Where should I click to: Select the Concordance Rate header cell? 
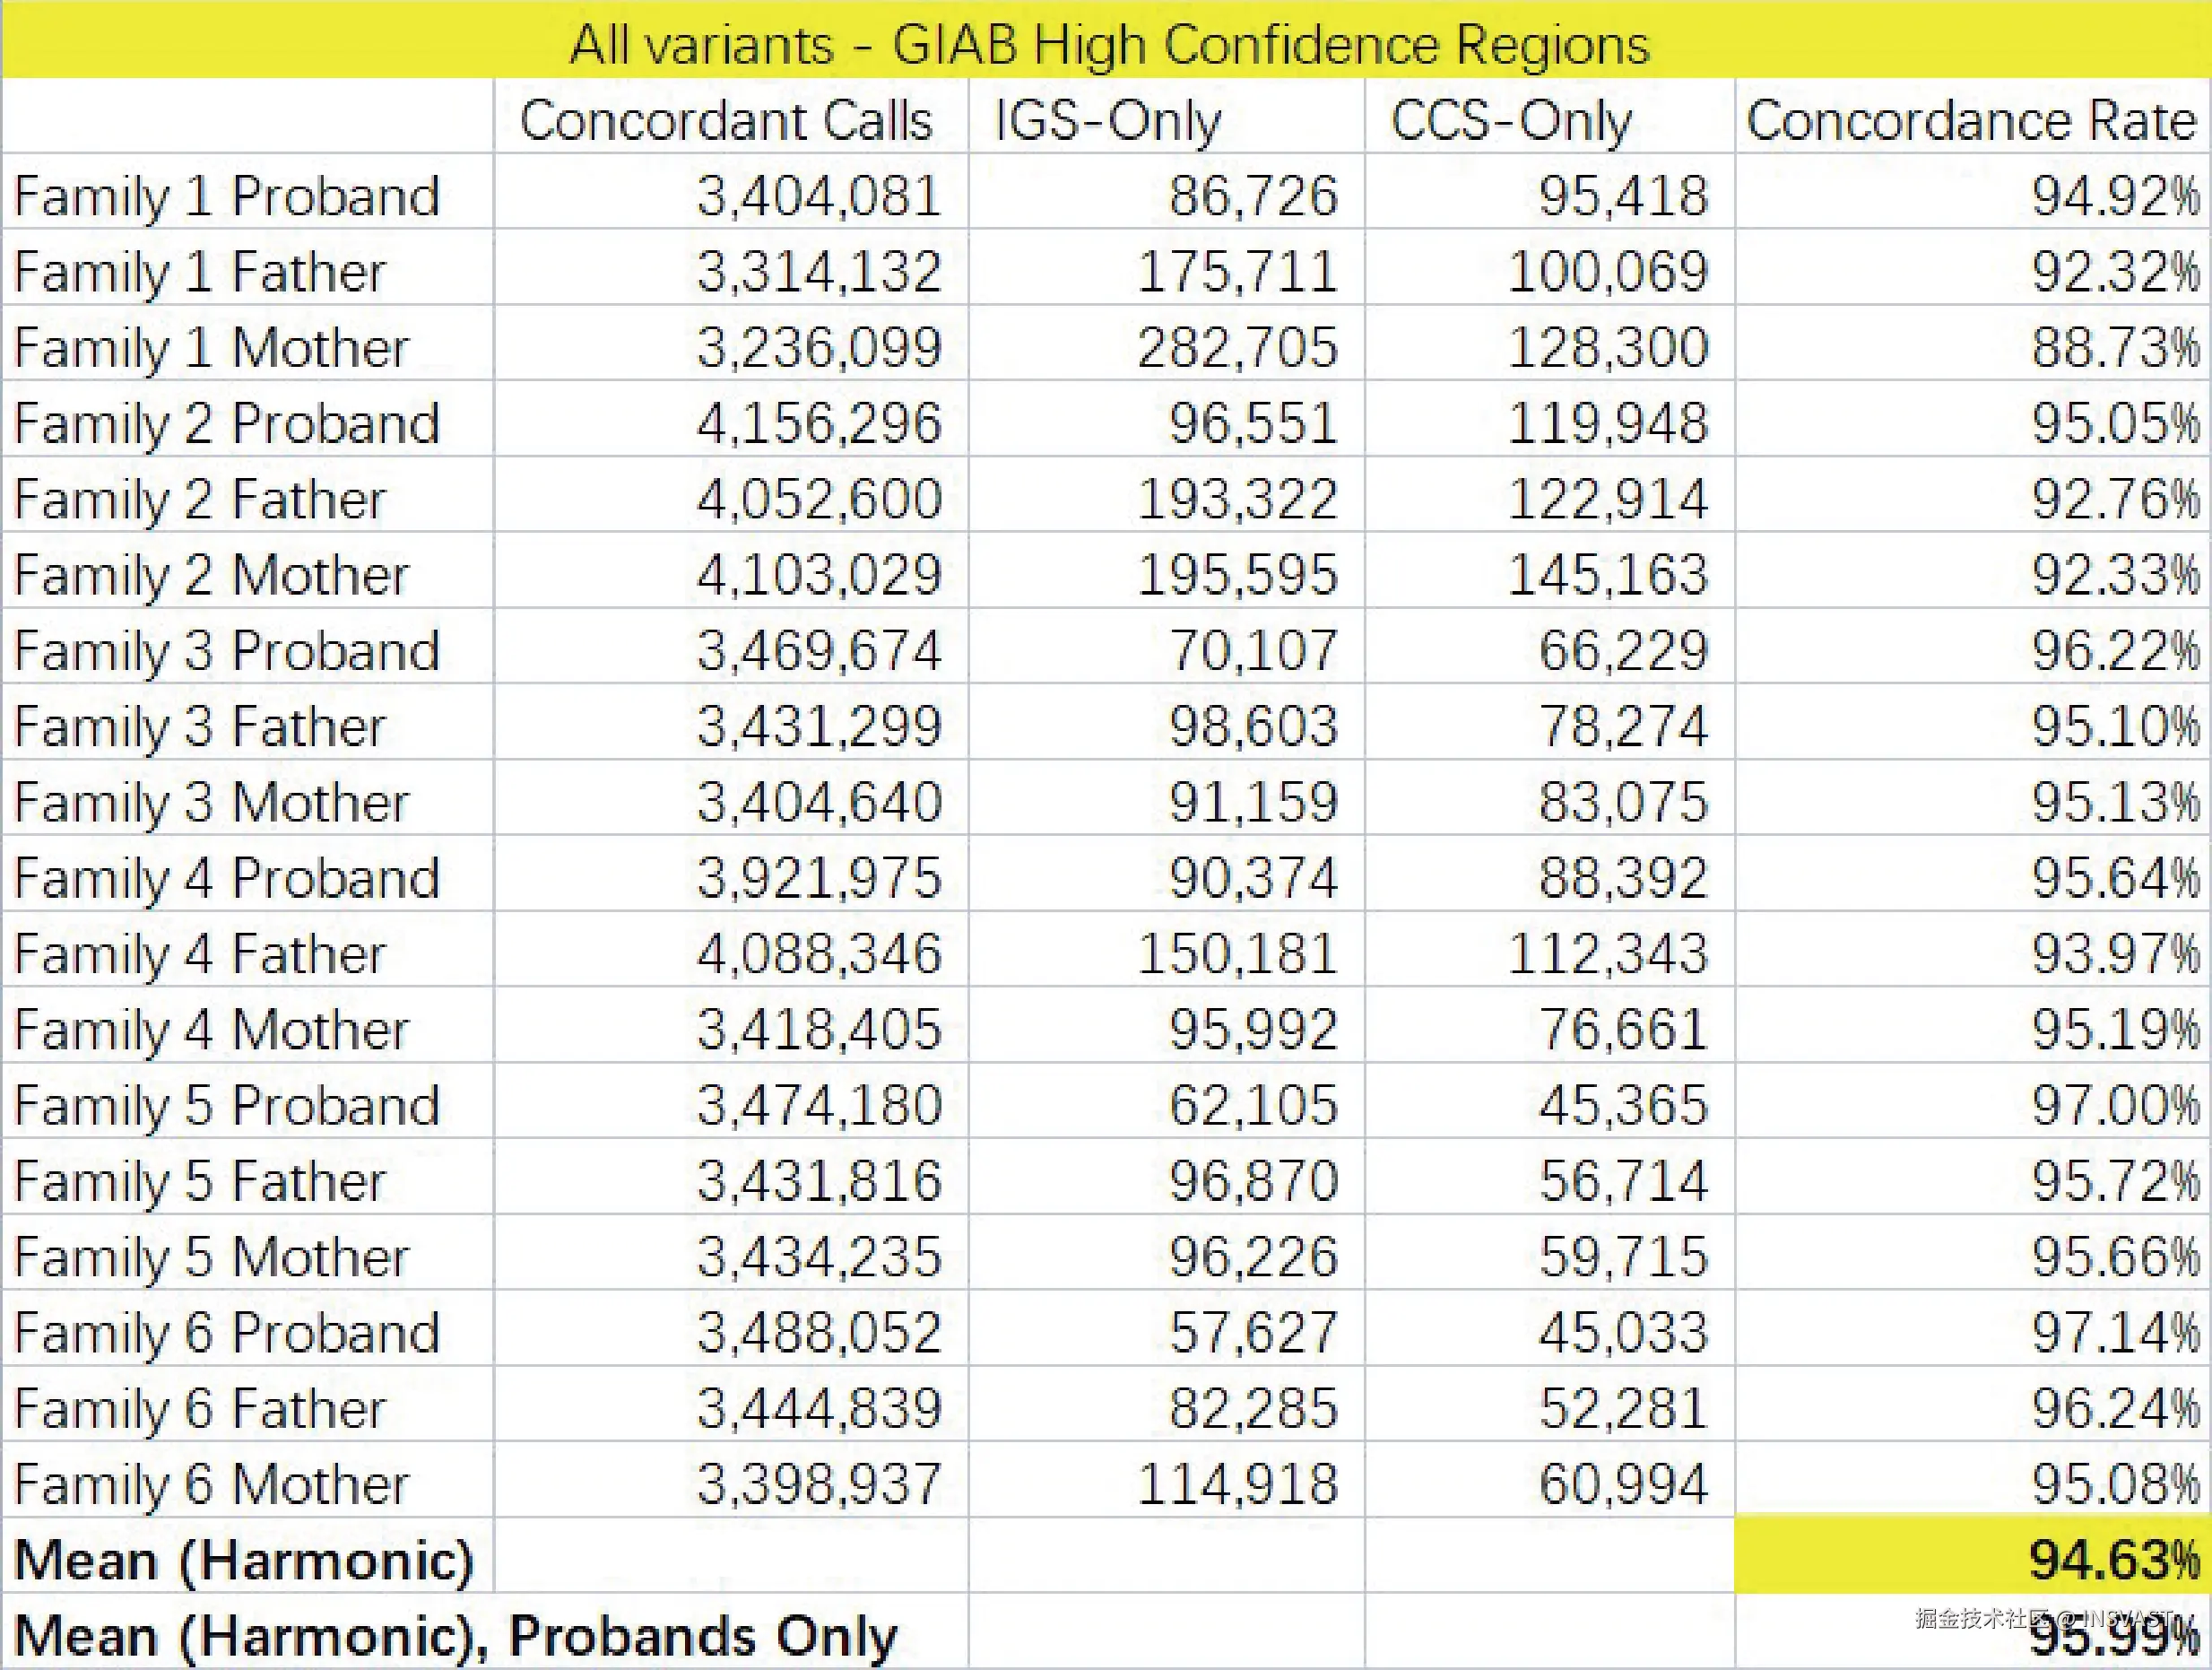click(x=1970, y=121)
